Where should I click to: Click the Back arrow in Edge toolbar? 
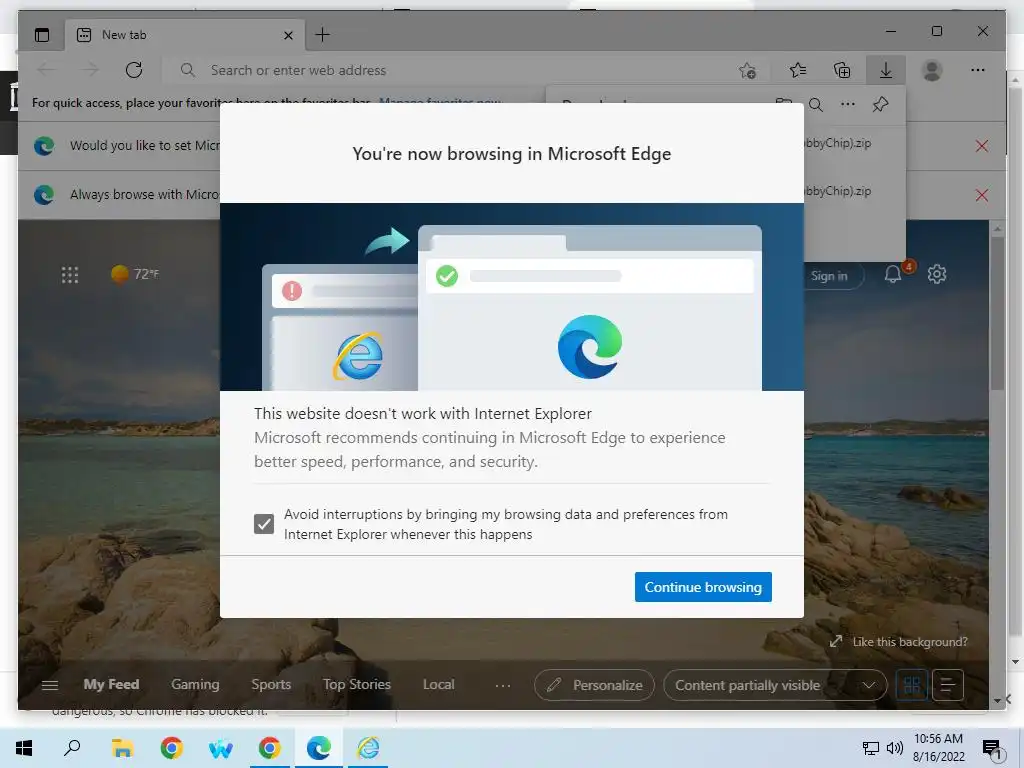[x=46, y=70]
